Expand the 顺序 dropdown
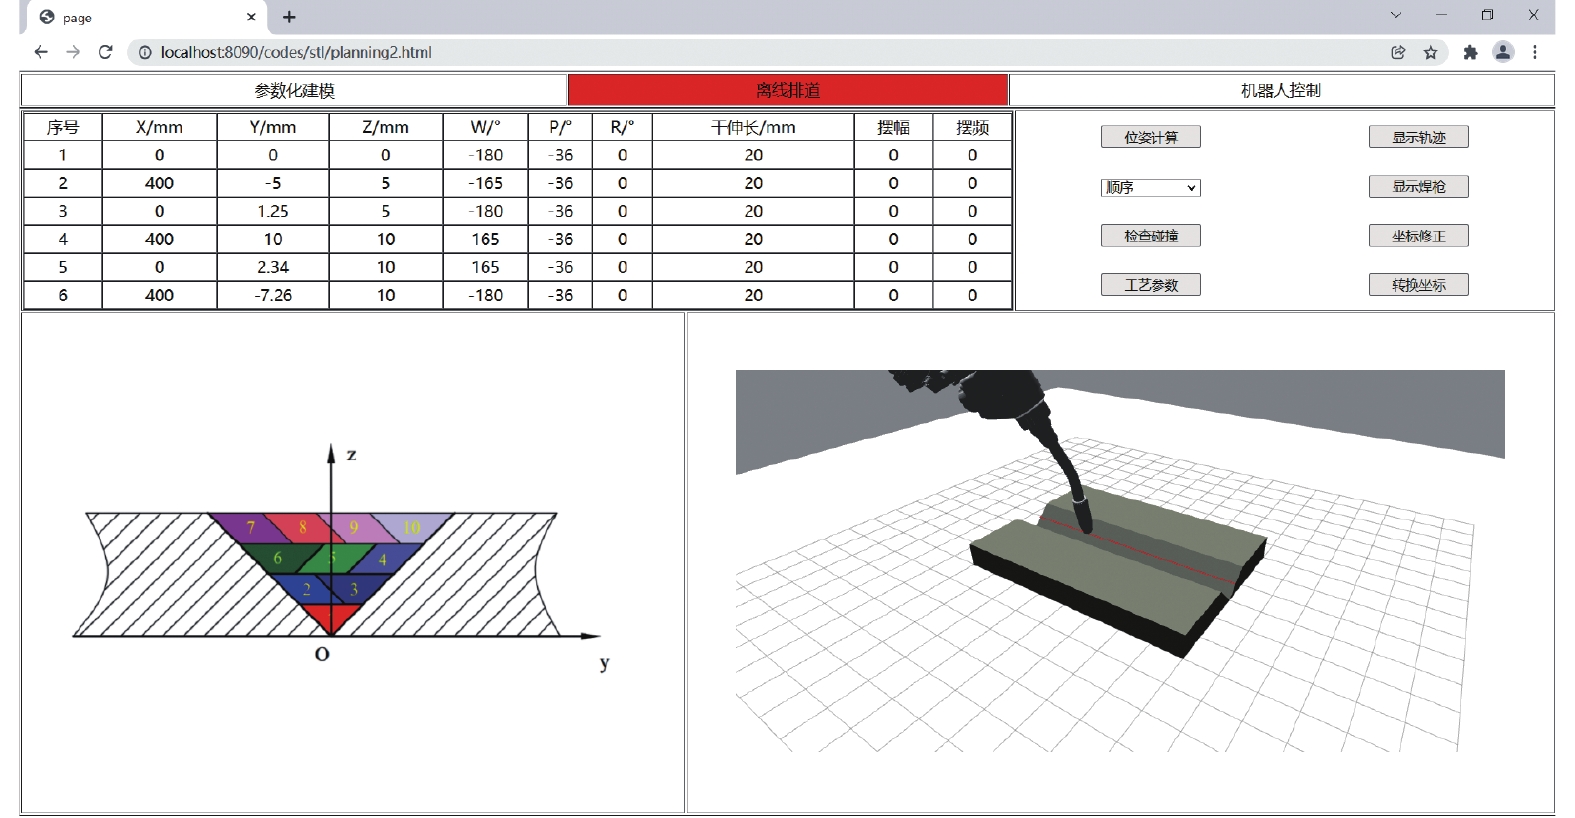Viewport: 1575px width, 818px height. (1150, 188)
